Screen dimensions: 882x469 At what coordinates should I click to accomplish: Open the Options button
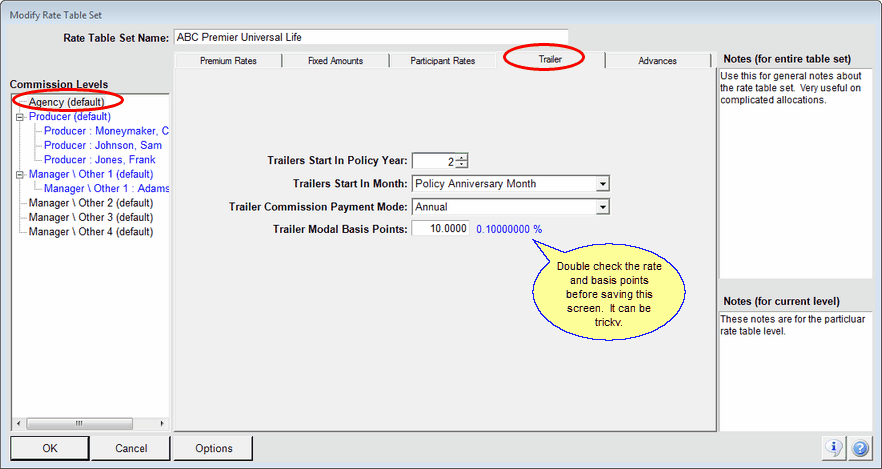click(x=213, y=448)
